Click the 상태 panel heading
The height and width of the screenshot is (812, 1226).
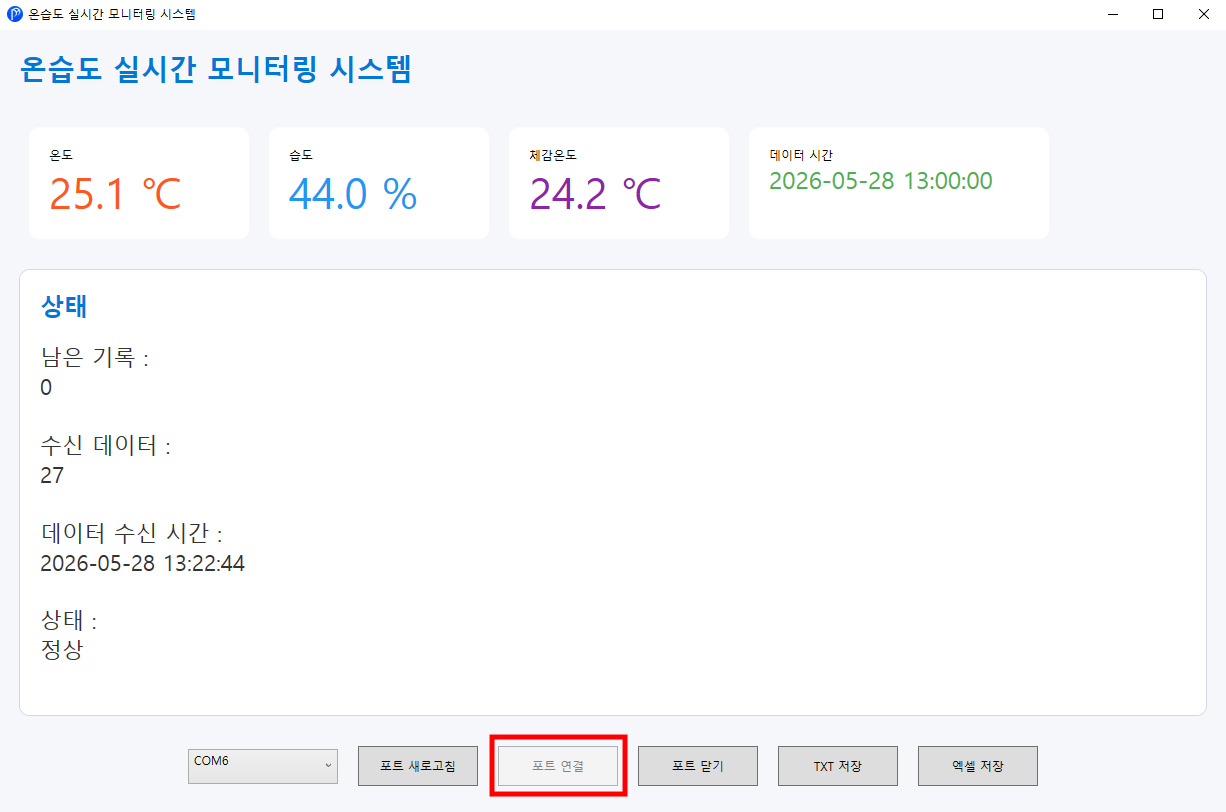tap(64, 307)
